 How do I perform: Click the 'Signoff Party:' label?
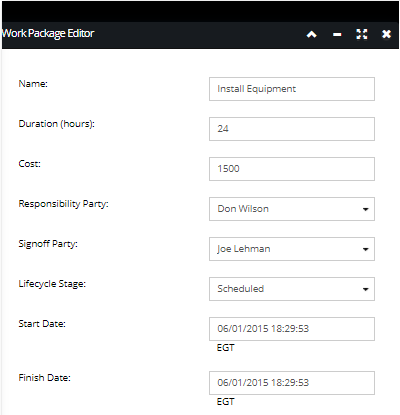coord(48,244)
